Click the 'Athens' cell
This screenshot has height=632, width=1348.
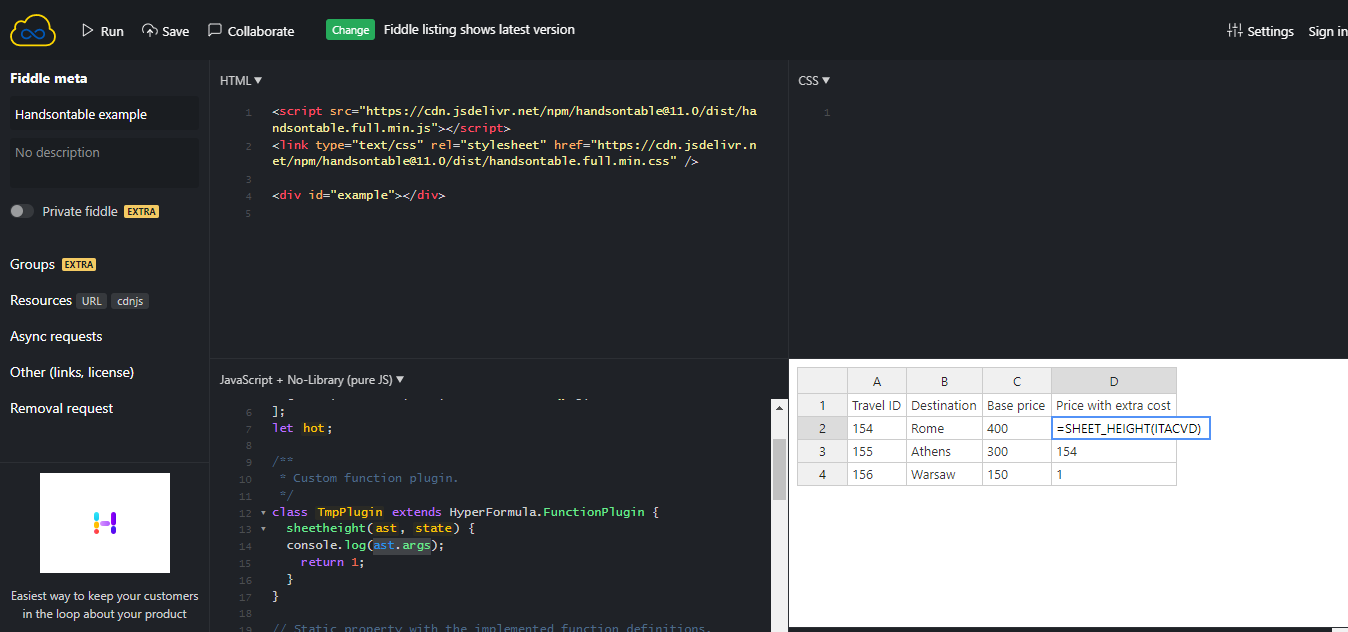coord(944,451)
